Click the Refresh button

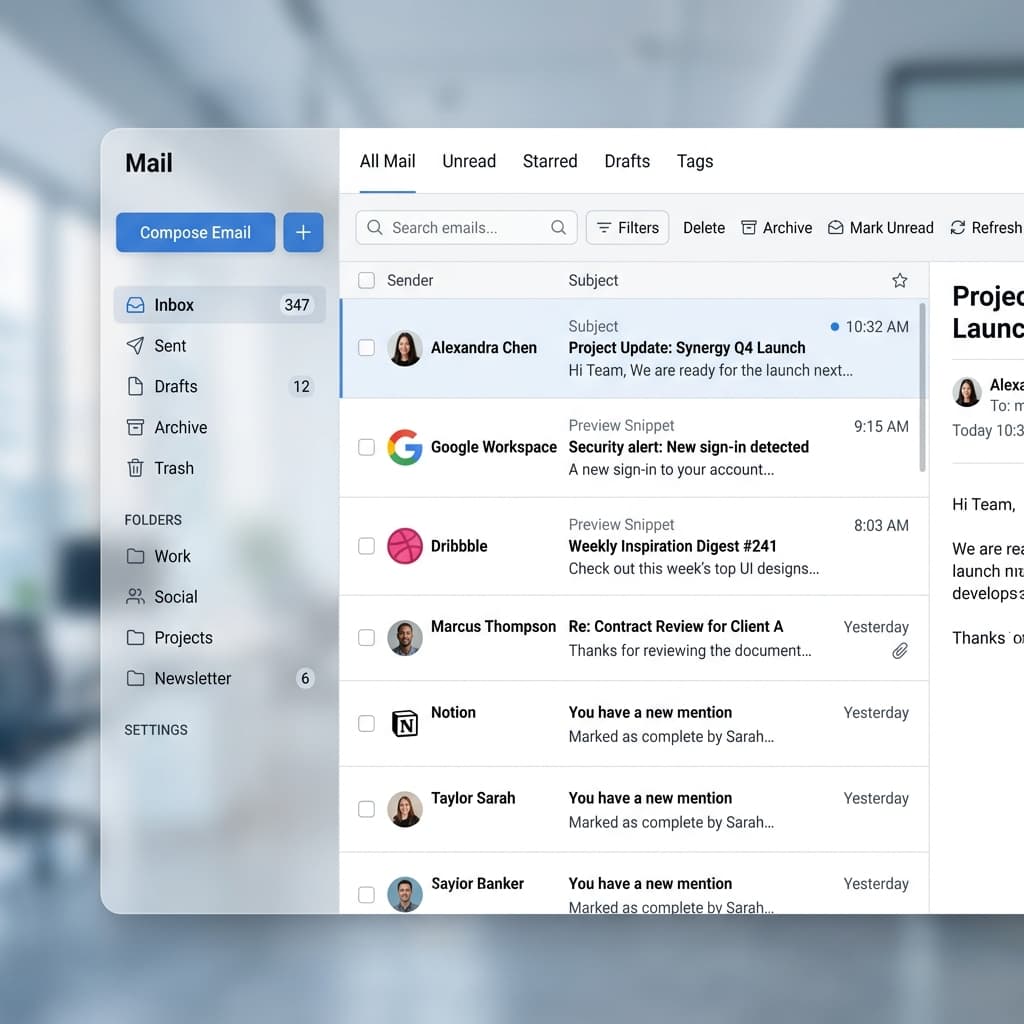[985, 228]
